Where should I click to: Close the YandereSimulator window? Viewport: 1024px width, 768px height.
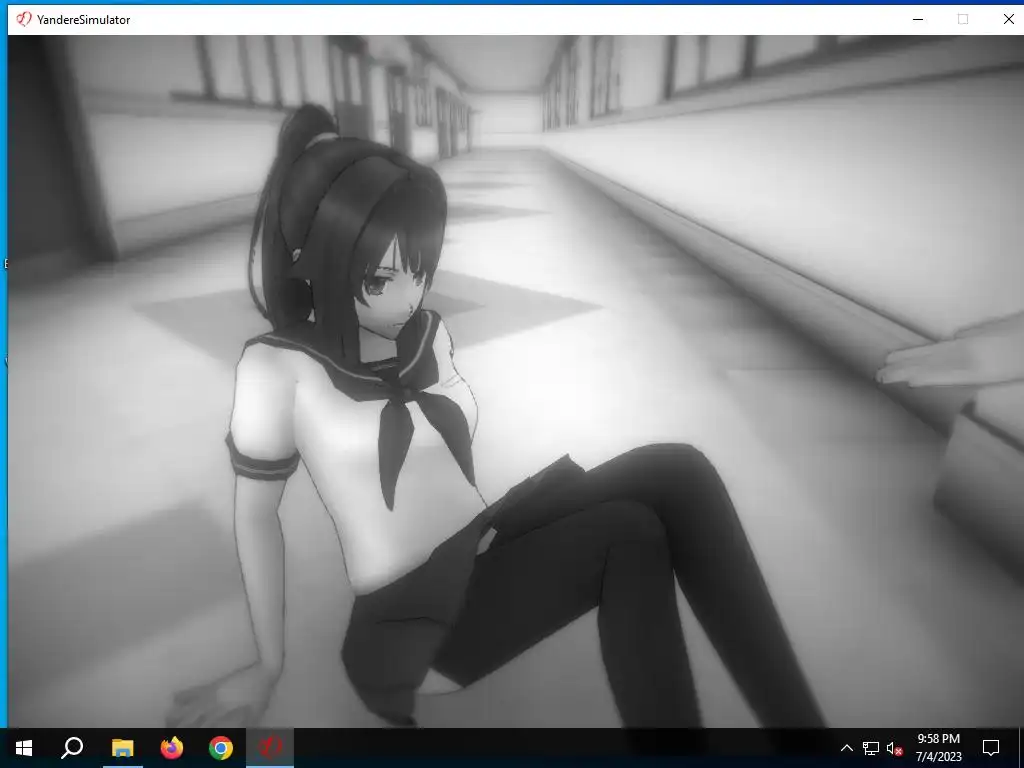(x=1008, y=19)
